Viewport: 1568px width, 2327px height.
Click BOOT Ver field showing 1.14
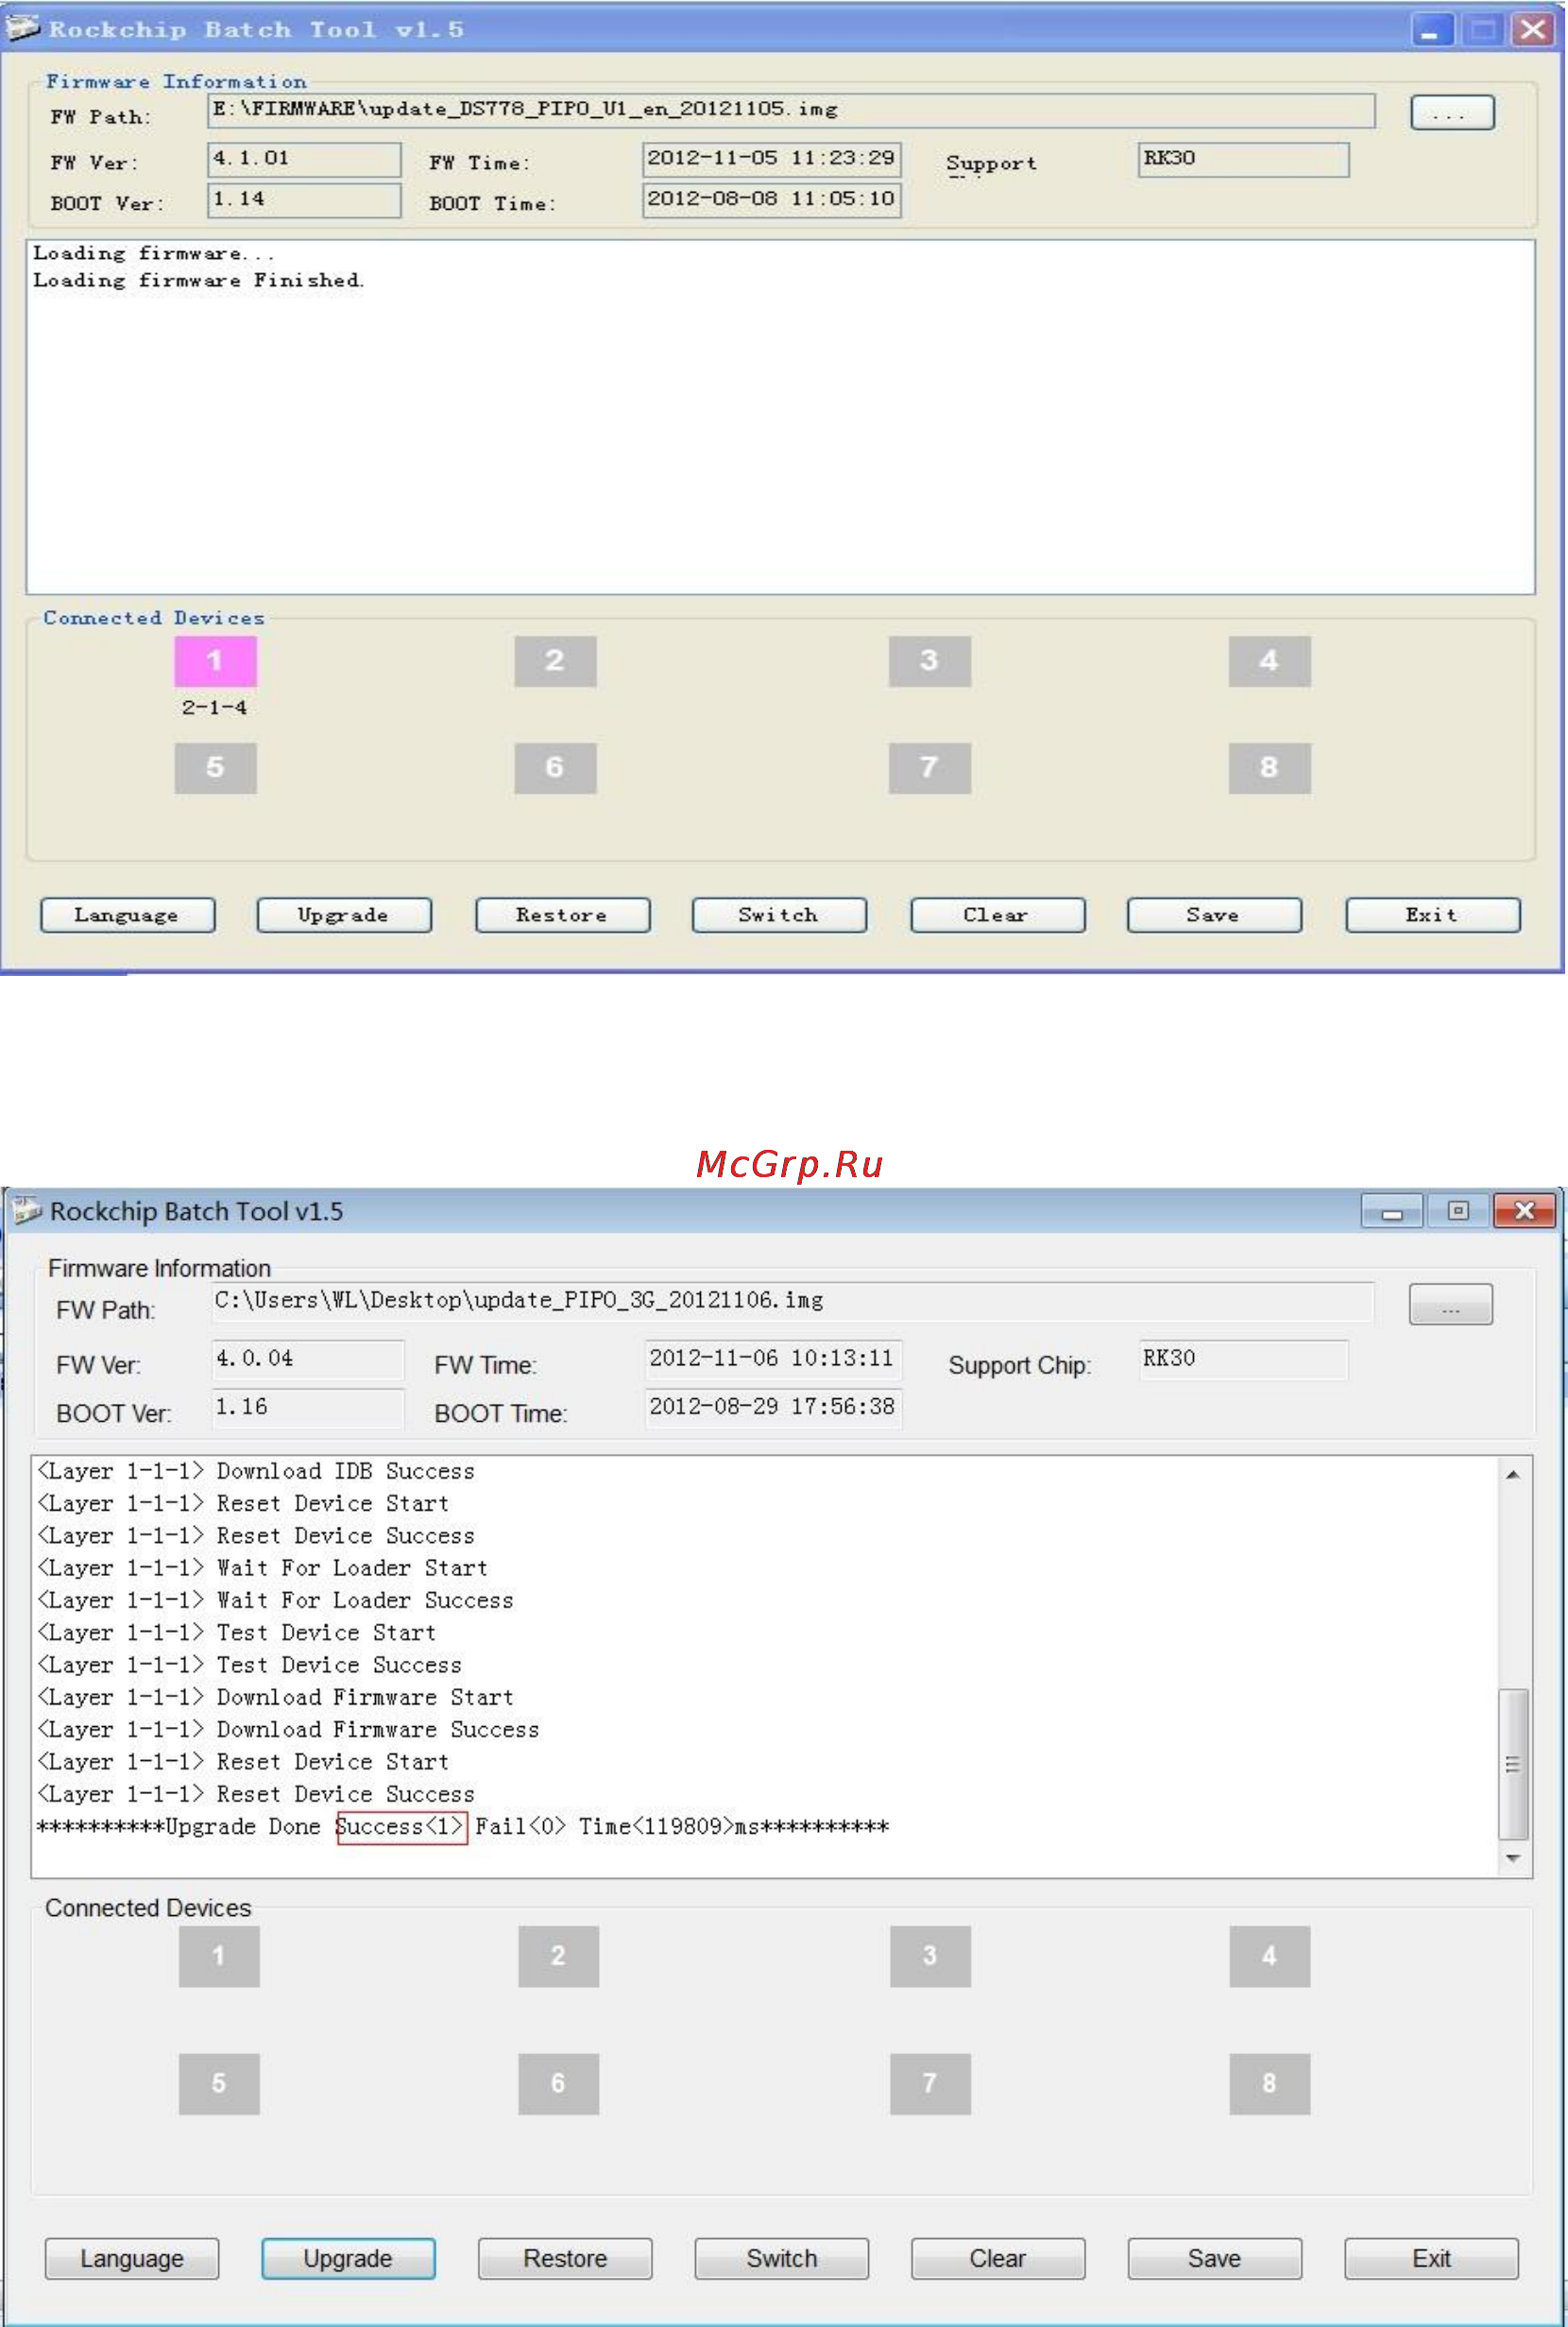(304, 200)
